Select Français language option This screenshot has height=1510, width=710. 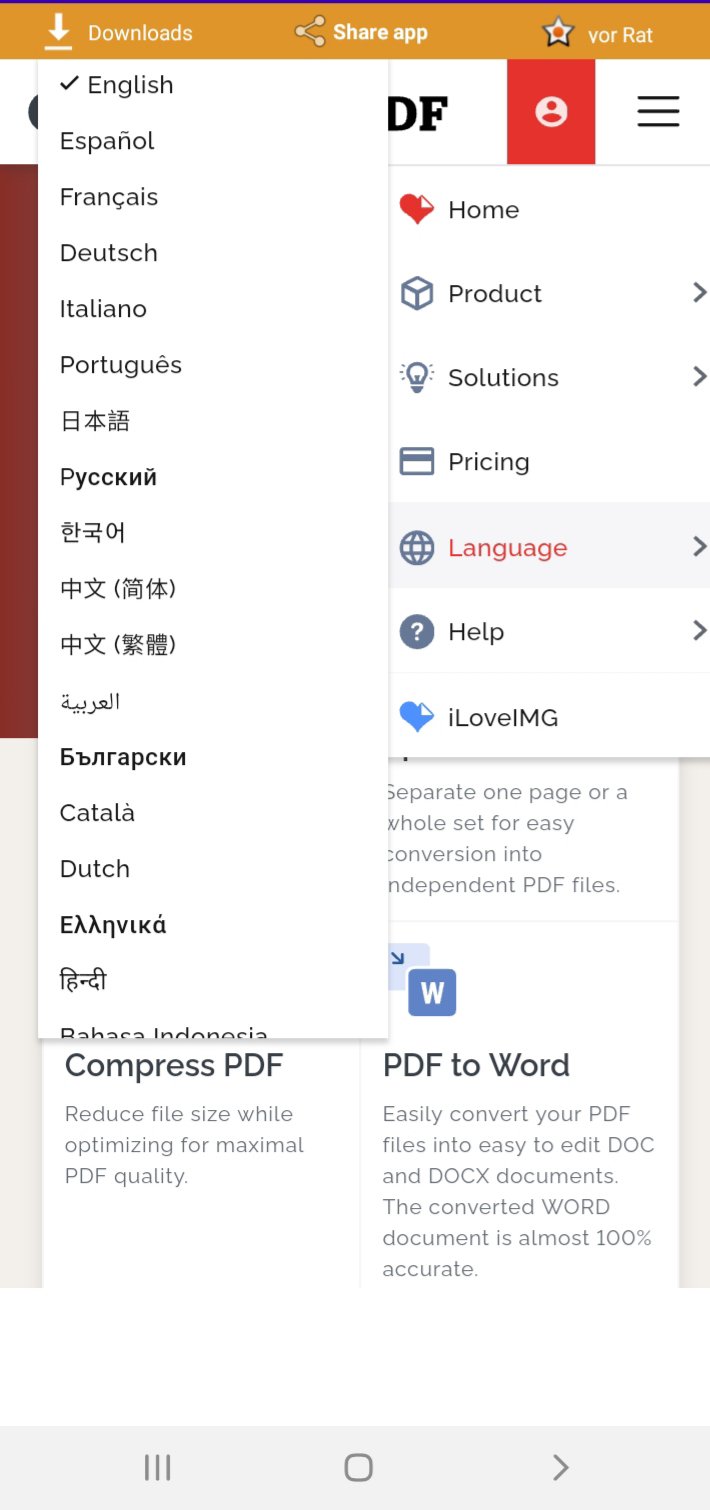pyautogui.click(x=213, y=197)
